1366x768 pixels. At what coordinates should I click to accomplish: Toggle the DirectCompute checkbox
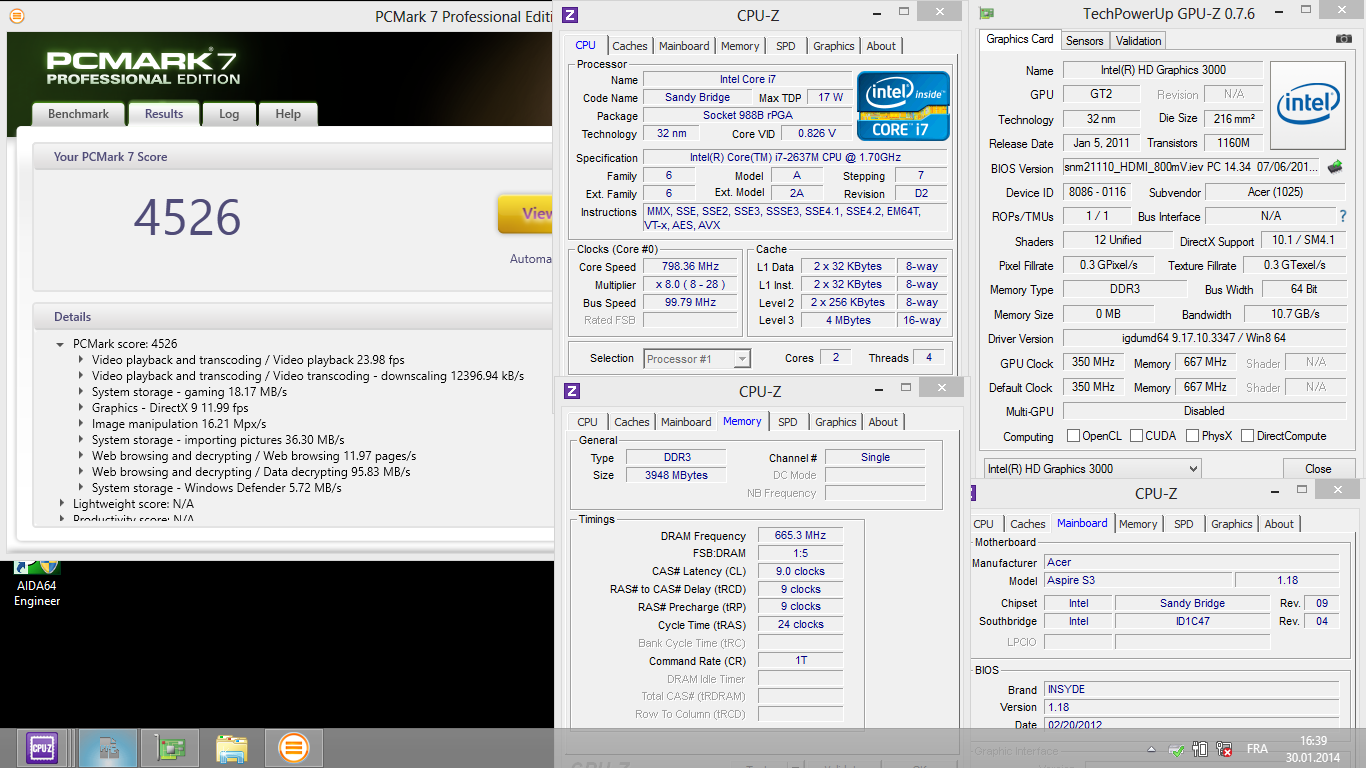point(1246,436)
